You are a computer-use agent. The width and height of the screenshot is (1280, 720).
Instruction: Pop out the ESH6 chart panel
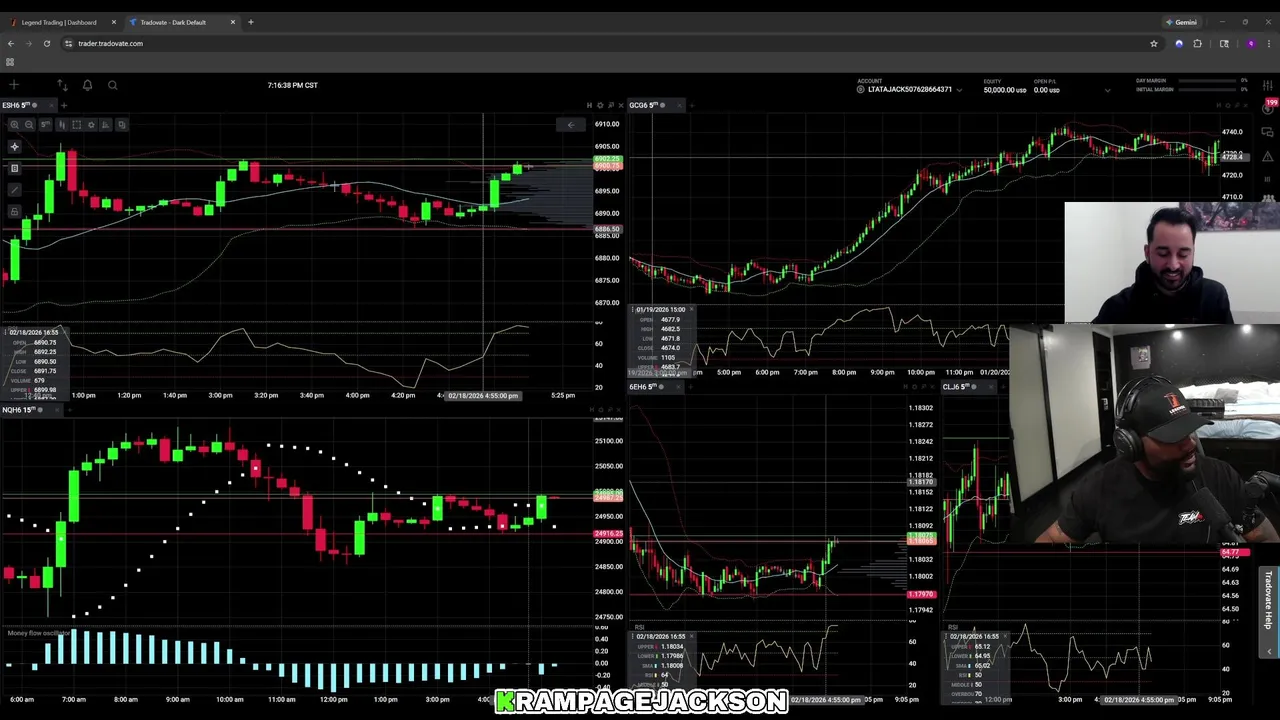click(611, 106)
